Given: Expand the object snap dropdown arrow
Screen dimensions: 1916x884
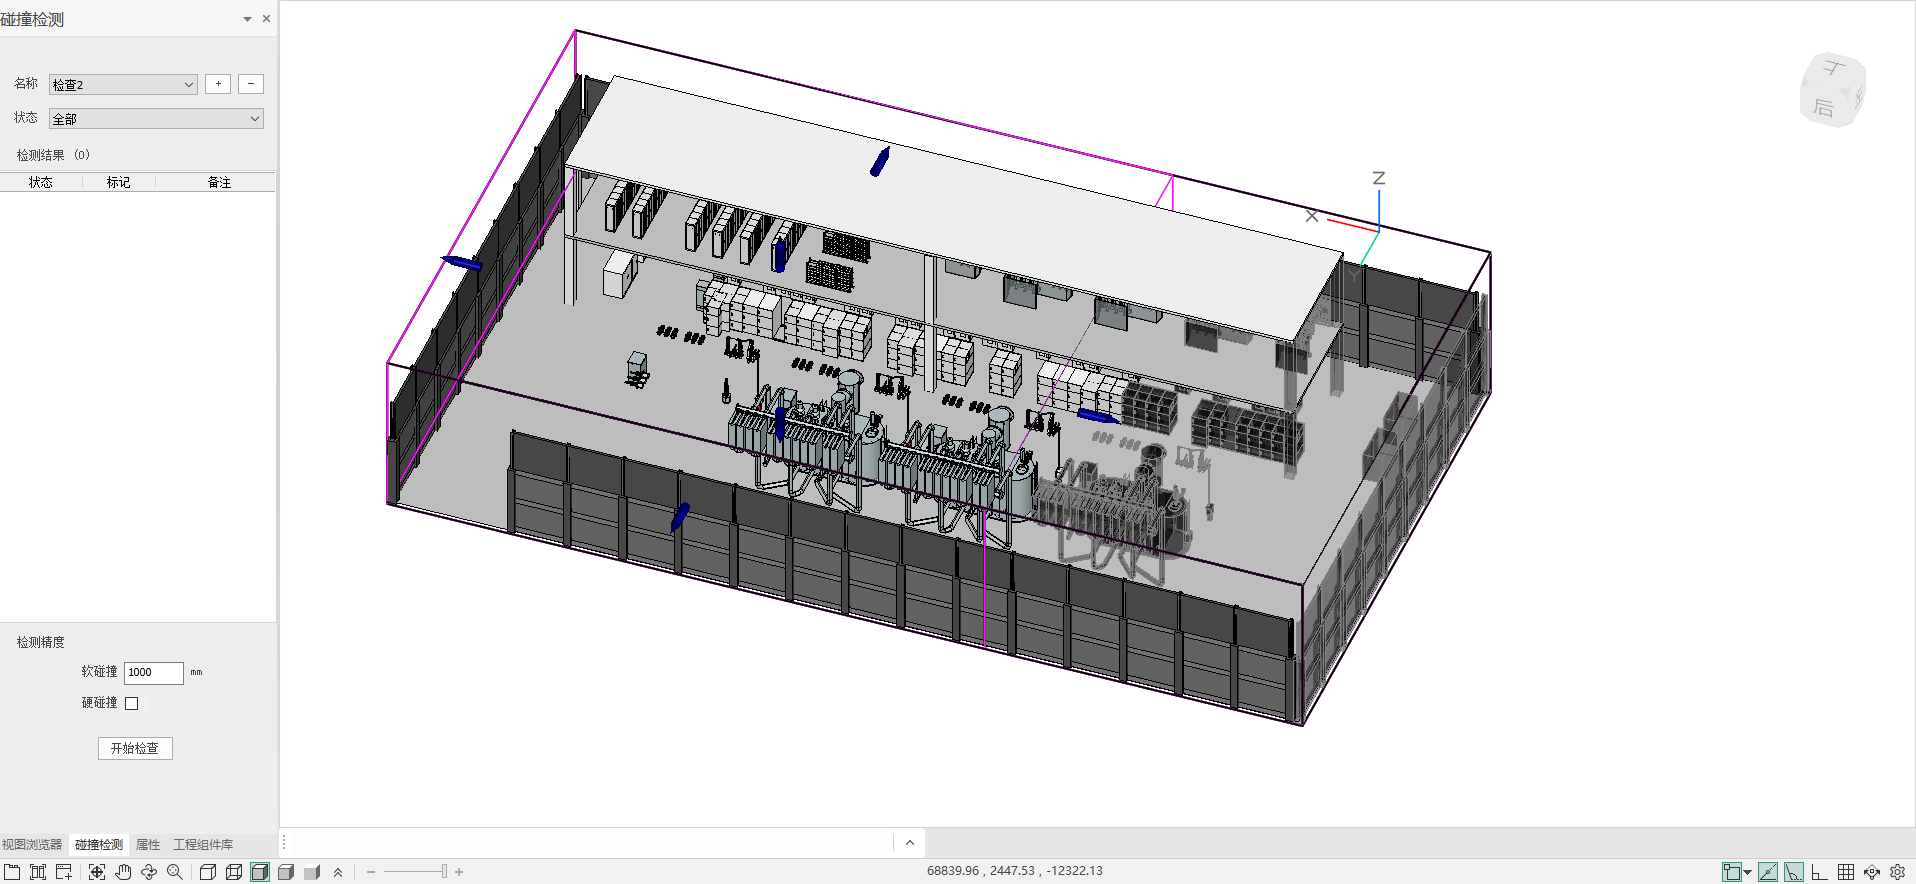Looking at the screenshot, I should 1748,872.
